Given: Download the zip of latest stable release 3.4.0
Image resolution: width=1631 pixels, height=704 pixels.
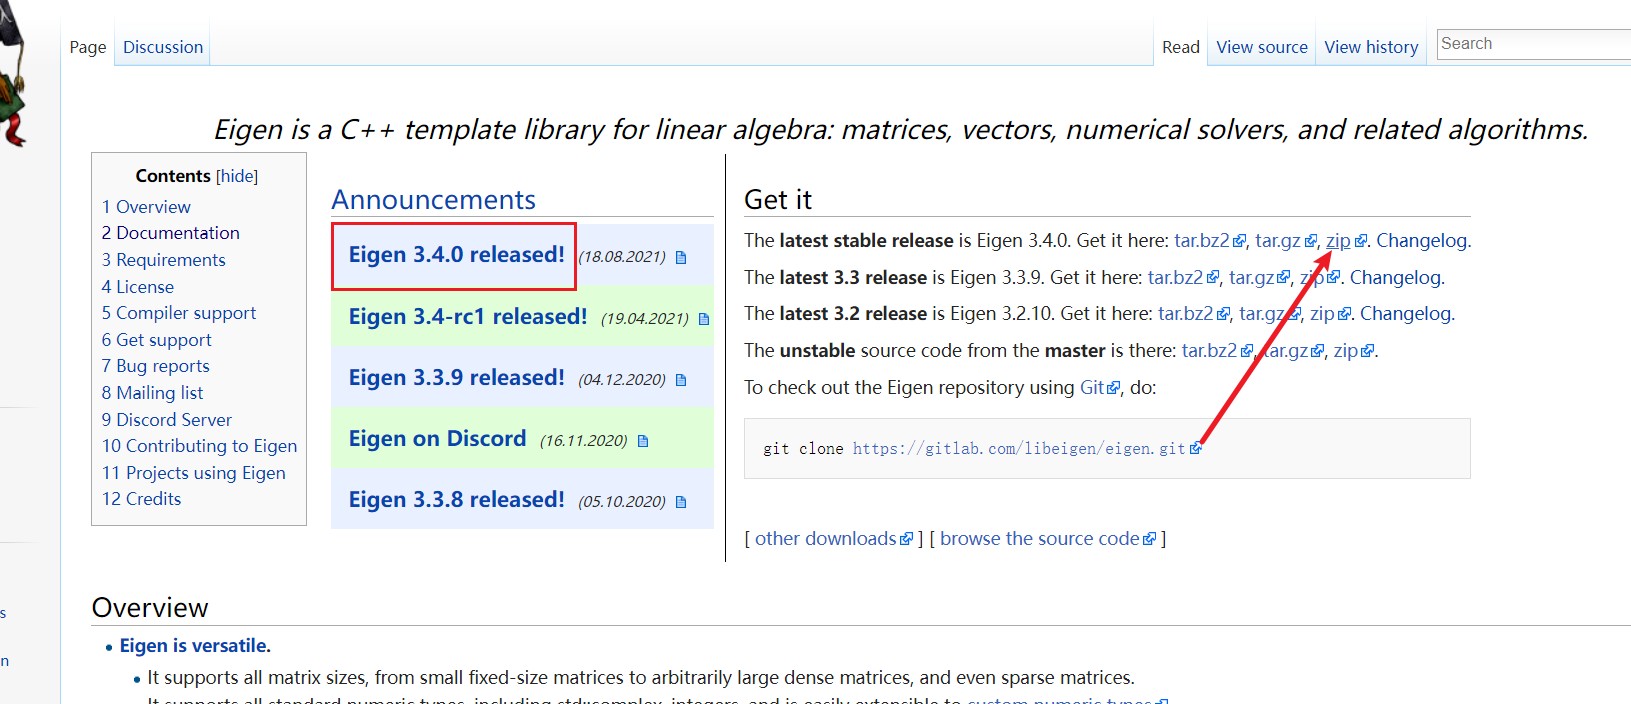Looking at the screenshot, I should (1338, 241).
